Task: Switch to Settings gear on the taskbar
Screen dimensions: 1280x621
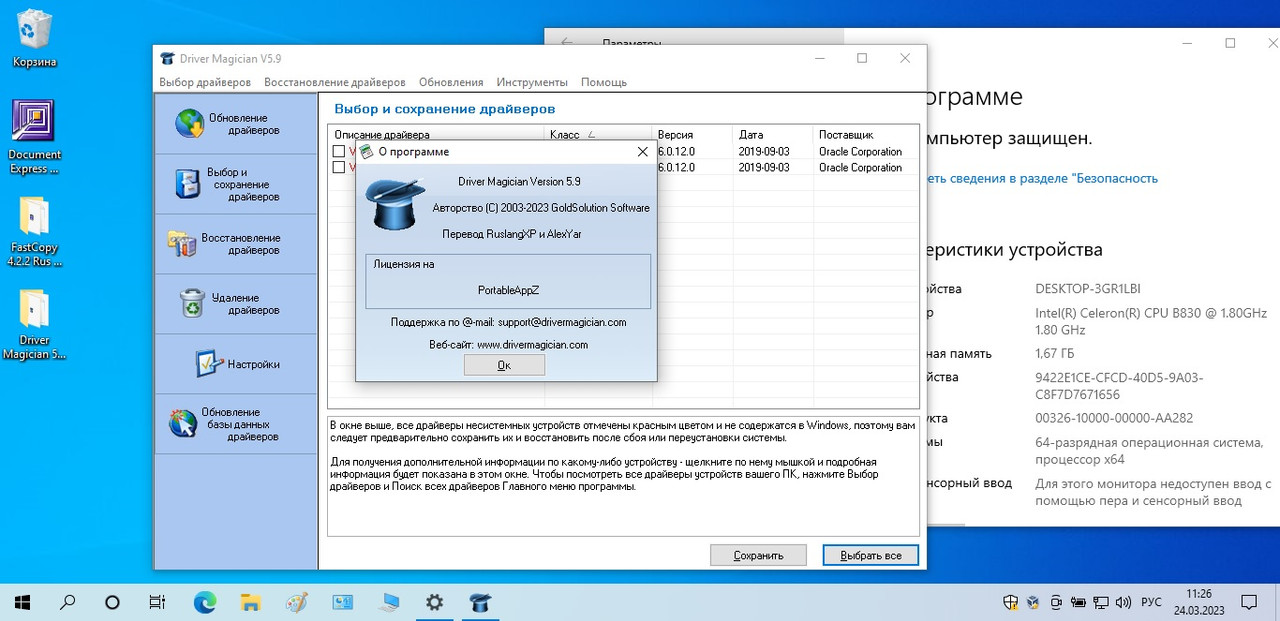Action: (434, 603)
